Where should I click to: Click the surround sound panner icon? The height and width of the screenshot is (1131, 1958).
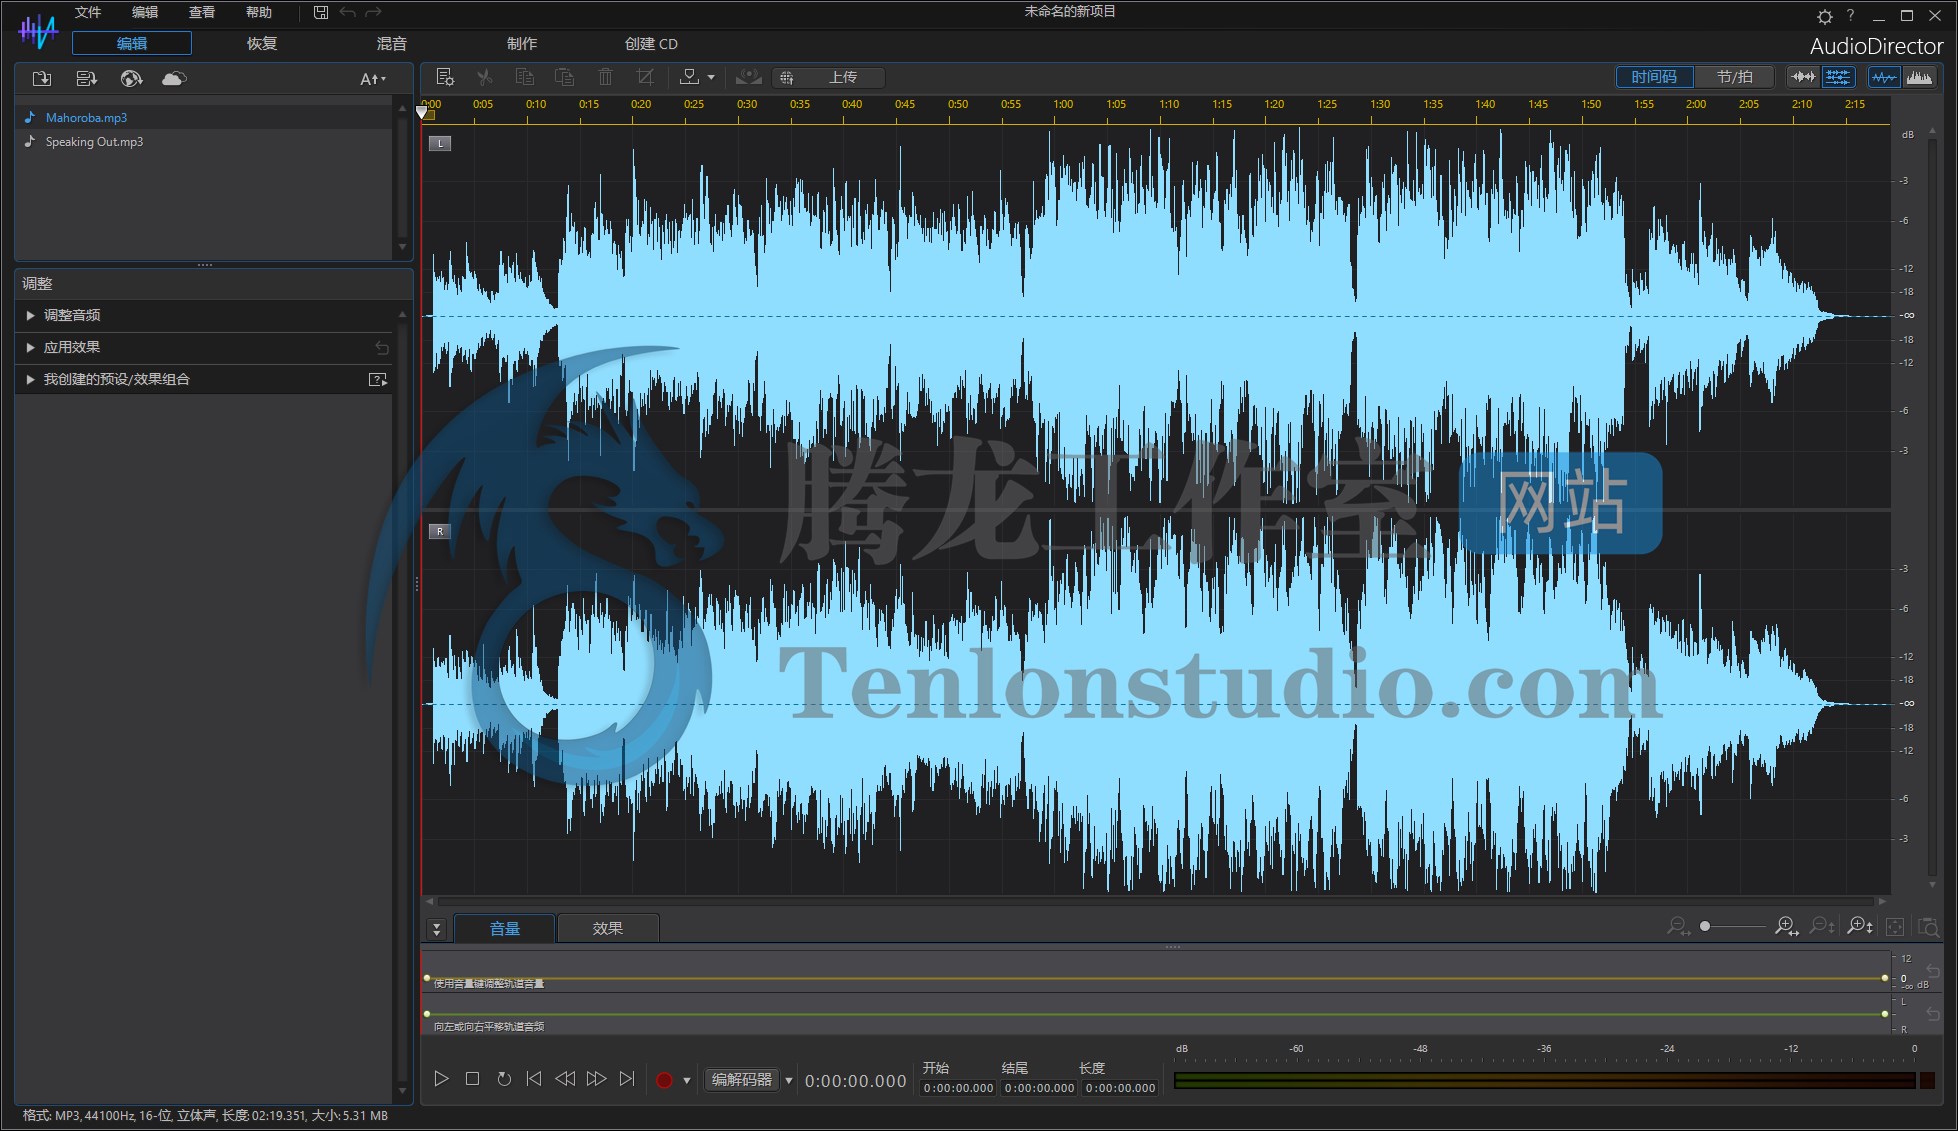point(748,77)
